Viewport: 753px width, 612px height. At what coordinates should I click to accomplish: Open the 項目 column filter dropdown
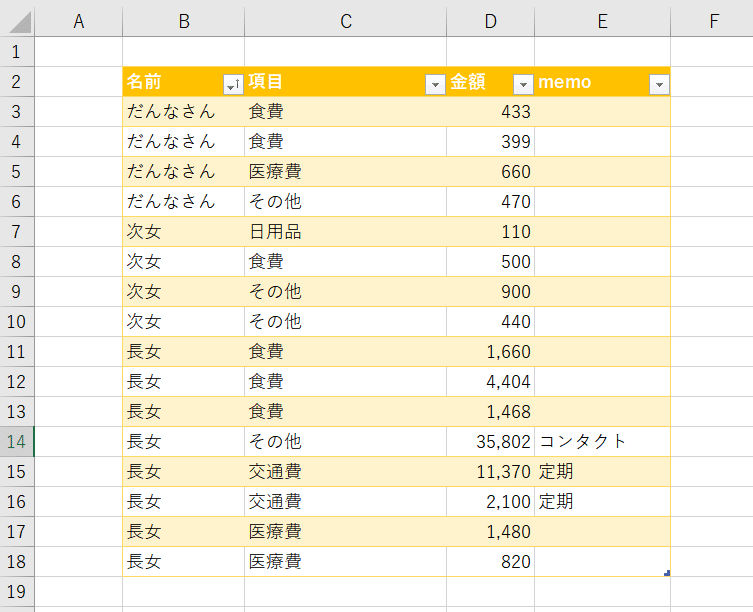pyautogui.click(x=435, y=85)
